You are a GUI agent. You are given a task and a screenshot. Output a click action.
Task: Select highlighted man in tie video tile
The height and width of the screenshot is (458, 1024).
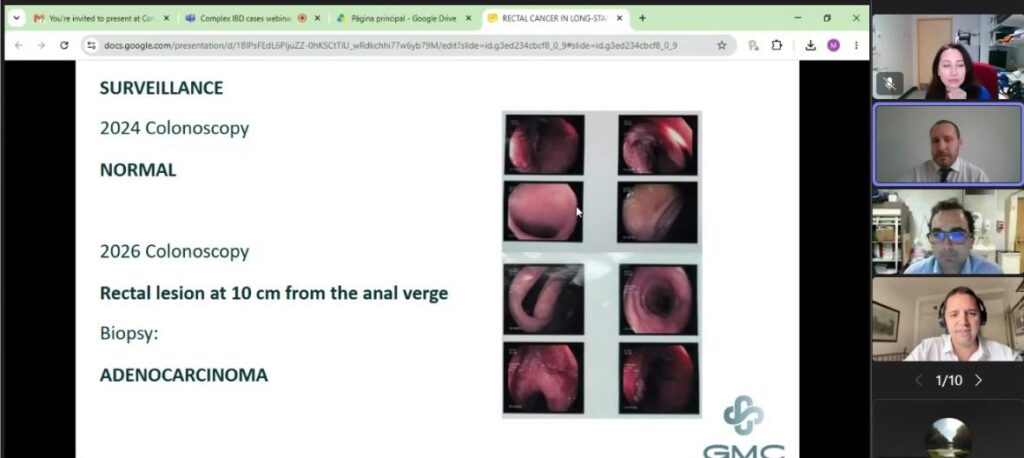pyautogui.click(x=948, y=144)
